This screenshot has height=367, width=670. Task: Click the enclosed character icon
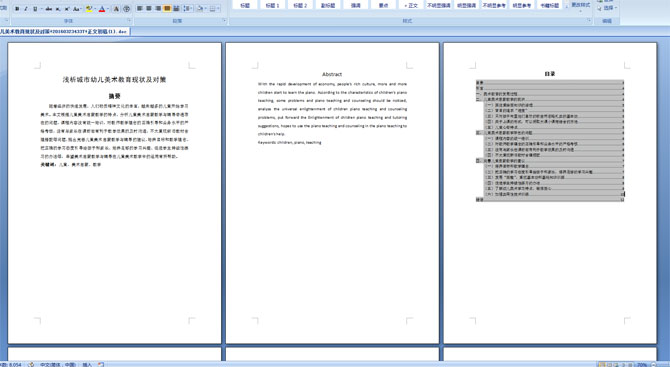coord(126,9)
